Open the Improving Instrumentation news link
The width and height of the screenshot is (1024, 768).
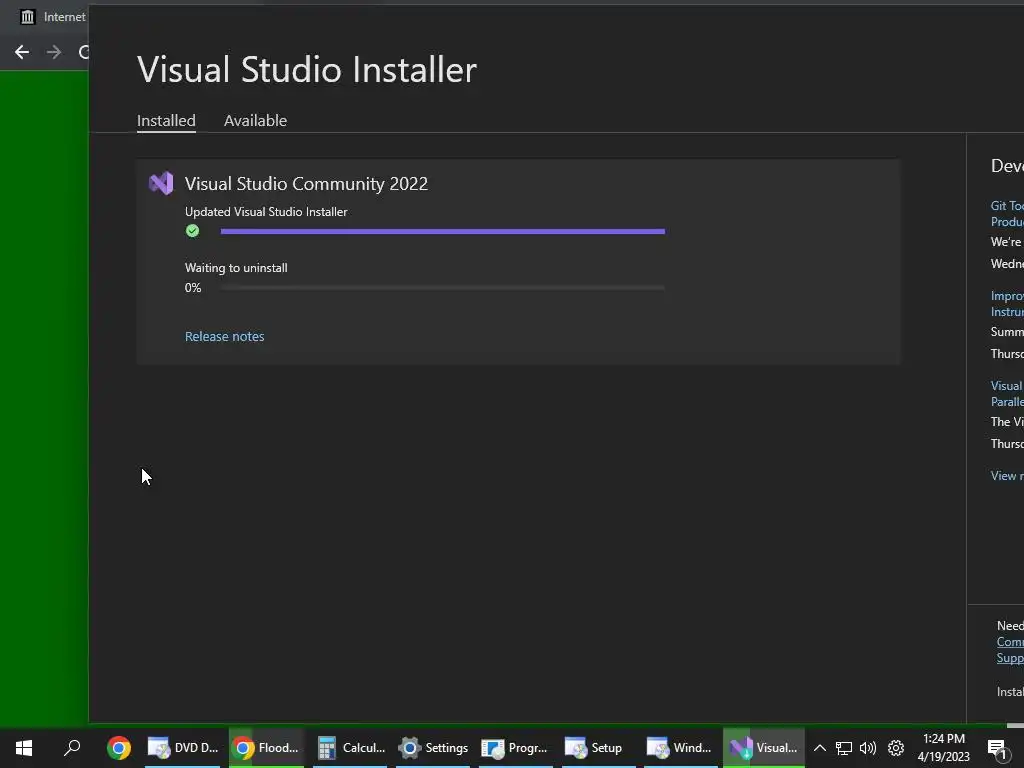(1007, 304)
